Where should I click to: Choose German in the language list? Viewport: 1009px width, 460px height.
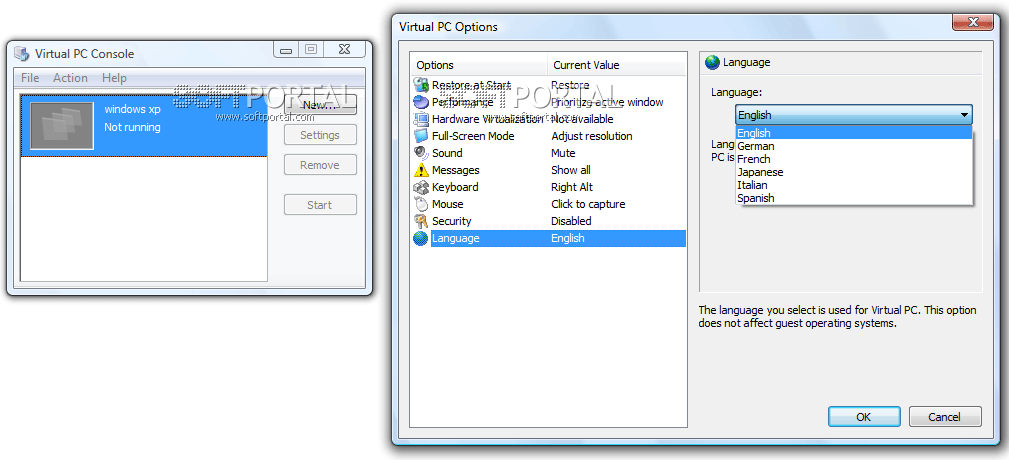tap(853, 146)
